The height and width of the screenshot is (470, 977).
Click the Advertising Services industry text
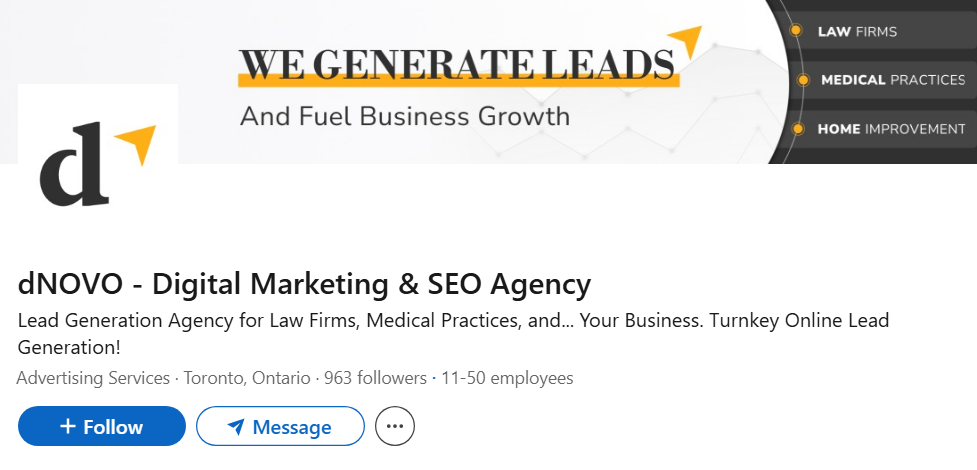[93, 379]
